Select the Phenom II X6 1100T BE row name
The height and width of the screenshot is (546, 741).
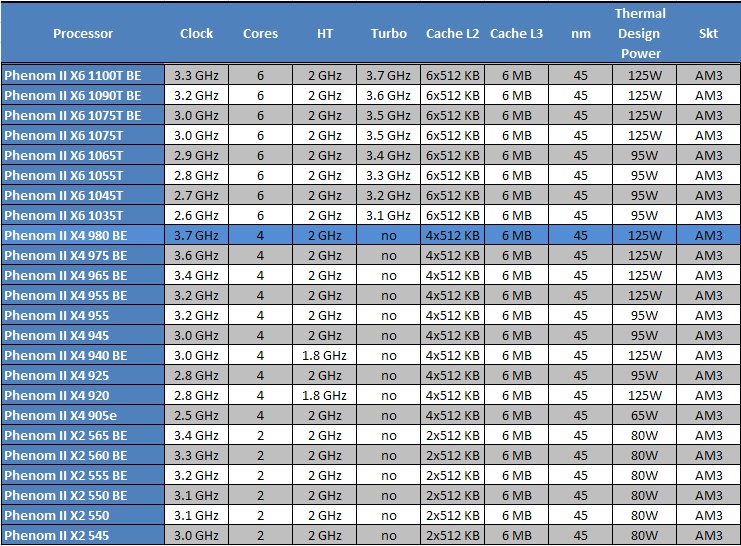pyautogui.click(x=83, y=75)
